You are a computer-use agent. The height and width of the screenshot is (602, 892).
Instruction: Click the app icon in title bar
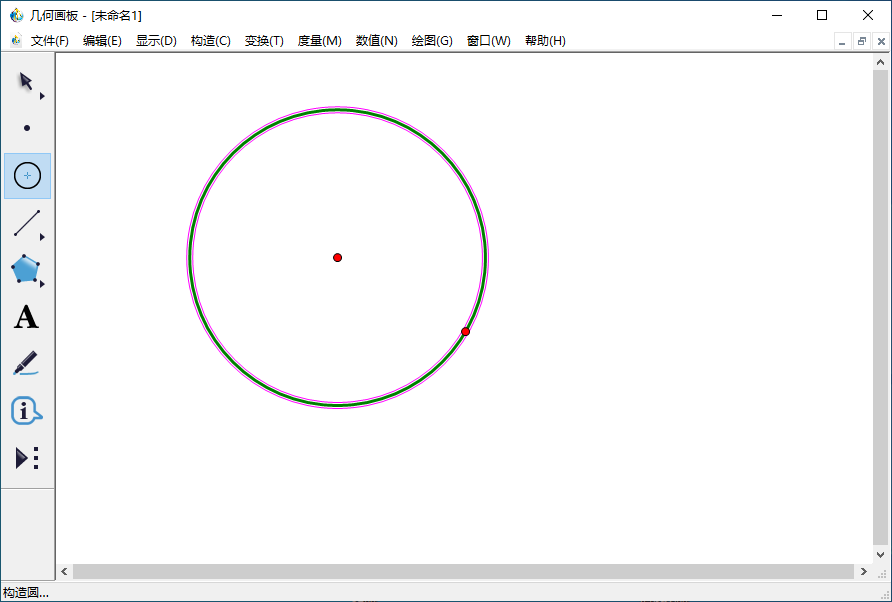(x=16, y=15)
